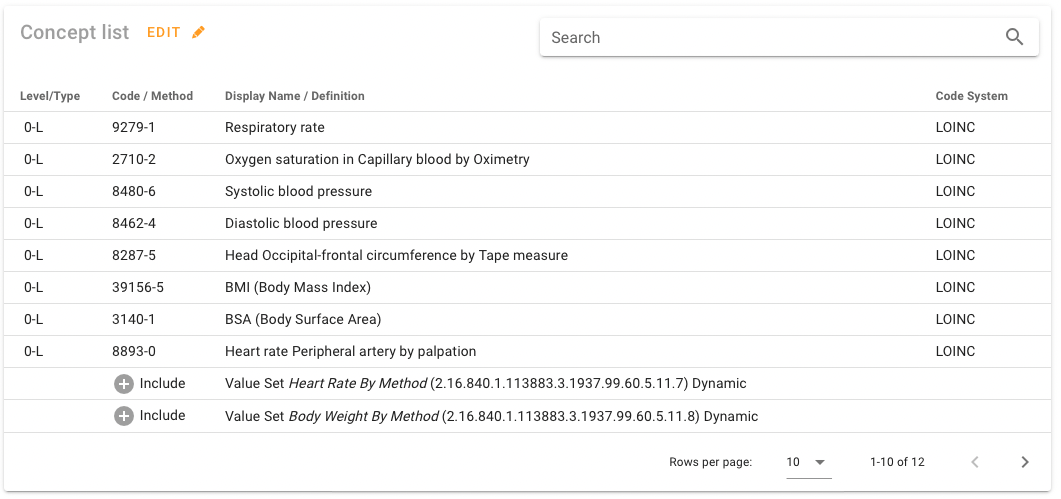Click the pencil edit icon

coord(198,33)
